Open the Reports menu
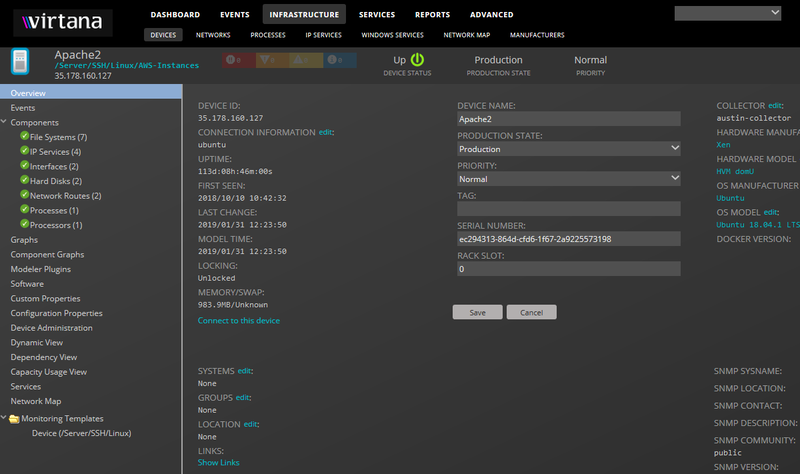 tap(432, 15)
